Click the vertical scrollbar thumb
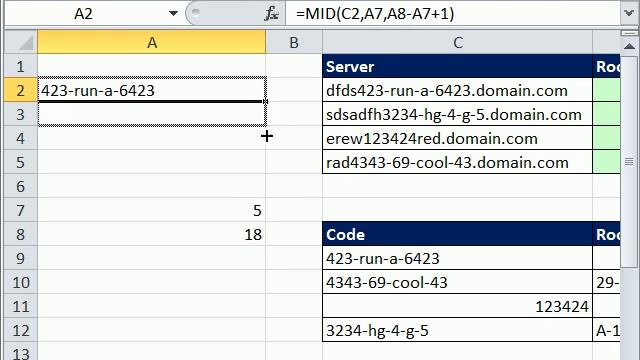640x360 pixels. tap(629, 162)
